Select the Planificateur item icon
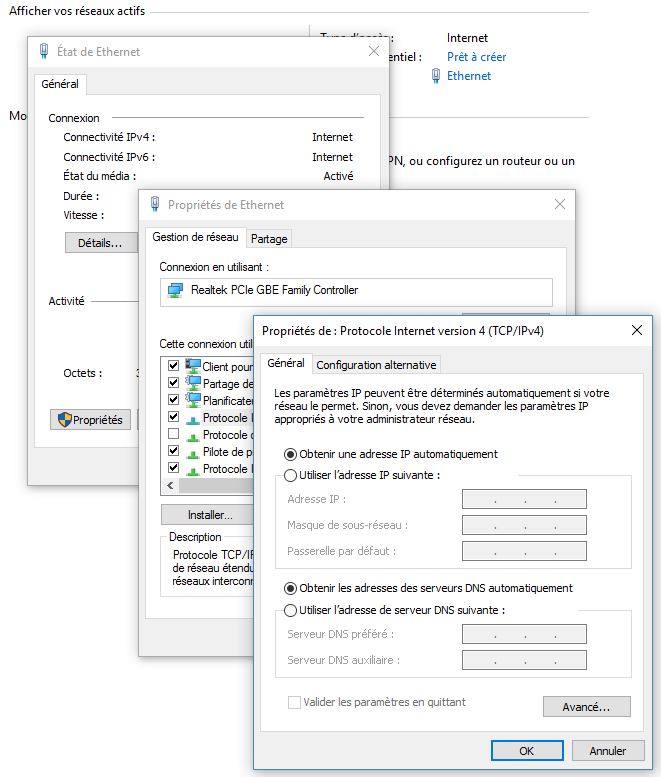The height and width of the screenshot is (777, 661). click(x=193, y=400)
